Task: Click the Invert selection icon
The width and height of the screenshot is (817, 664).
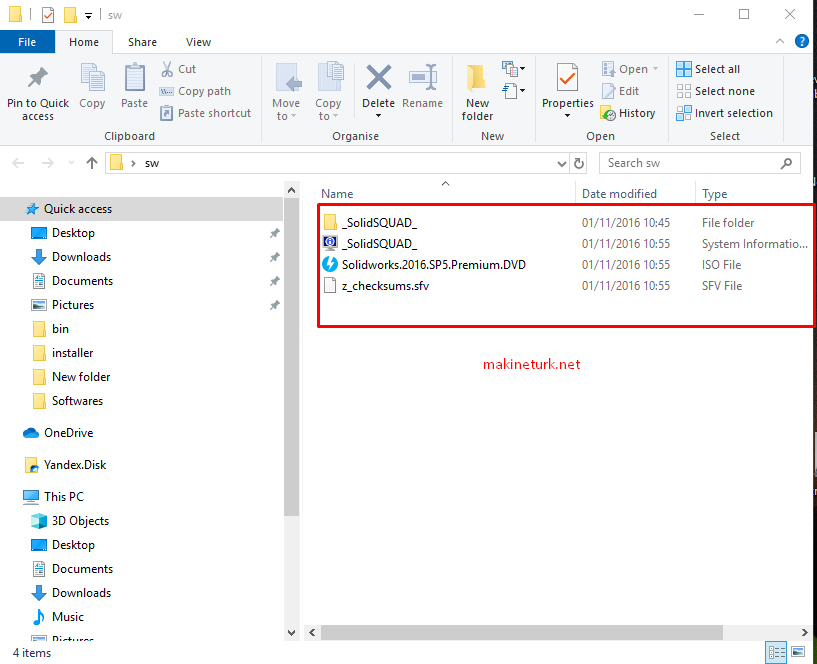Action: [684, 113]
